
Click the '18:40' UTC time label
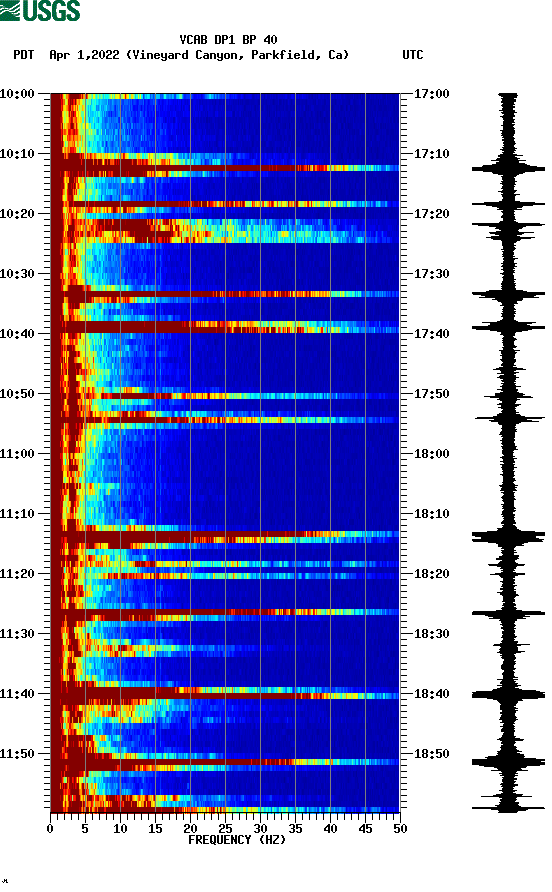click(431, 693)
